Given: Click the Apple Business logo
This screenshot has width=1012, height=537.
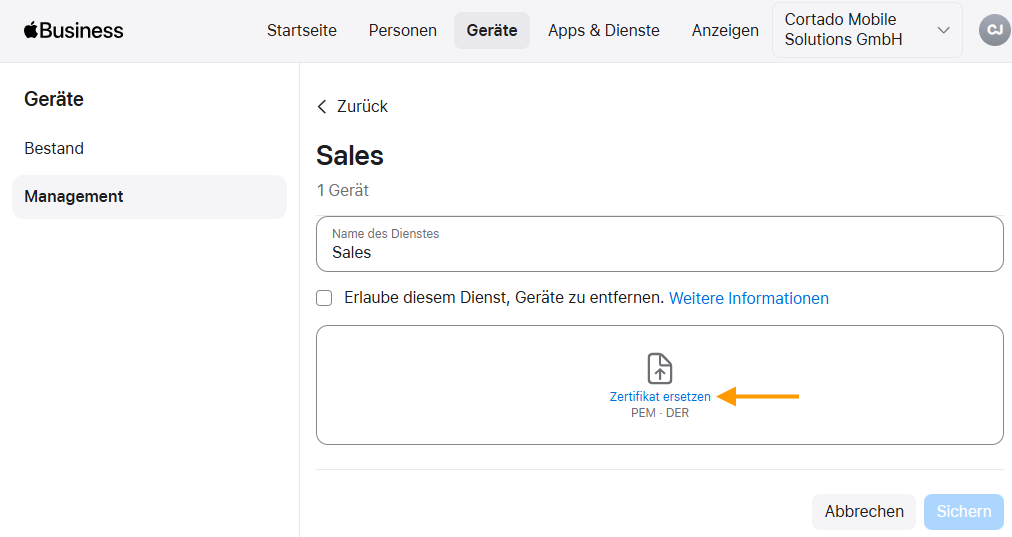Looking at the screenshot, I should (x=74, y=30).
